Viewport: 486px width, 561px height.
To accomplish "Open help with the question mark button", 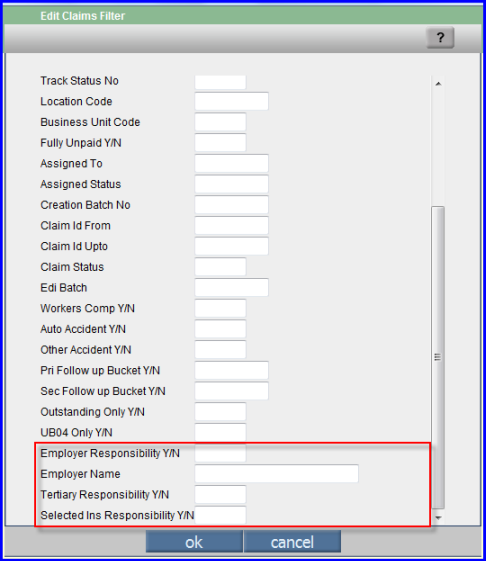I will pos(440,38).
